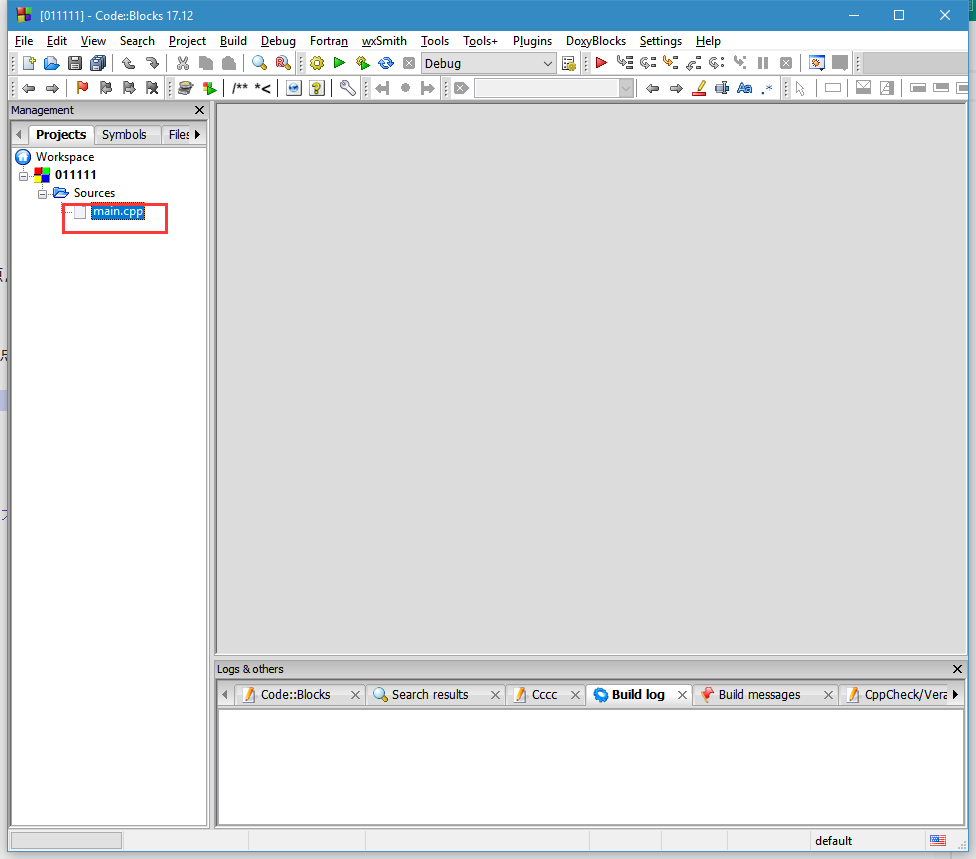Open the File menu
976x859 pixels.
[x=24, y=41]
